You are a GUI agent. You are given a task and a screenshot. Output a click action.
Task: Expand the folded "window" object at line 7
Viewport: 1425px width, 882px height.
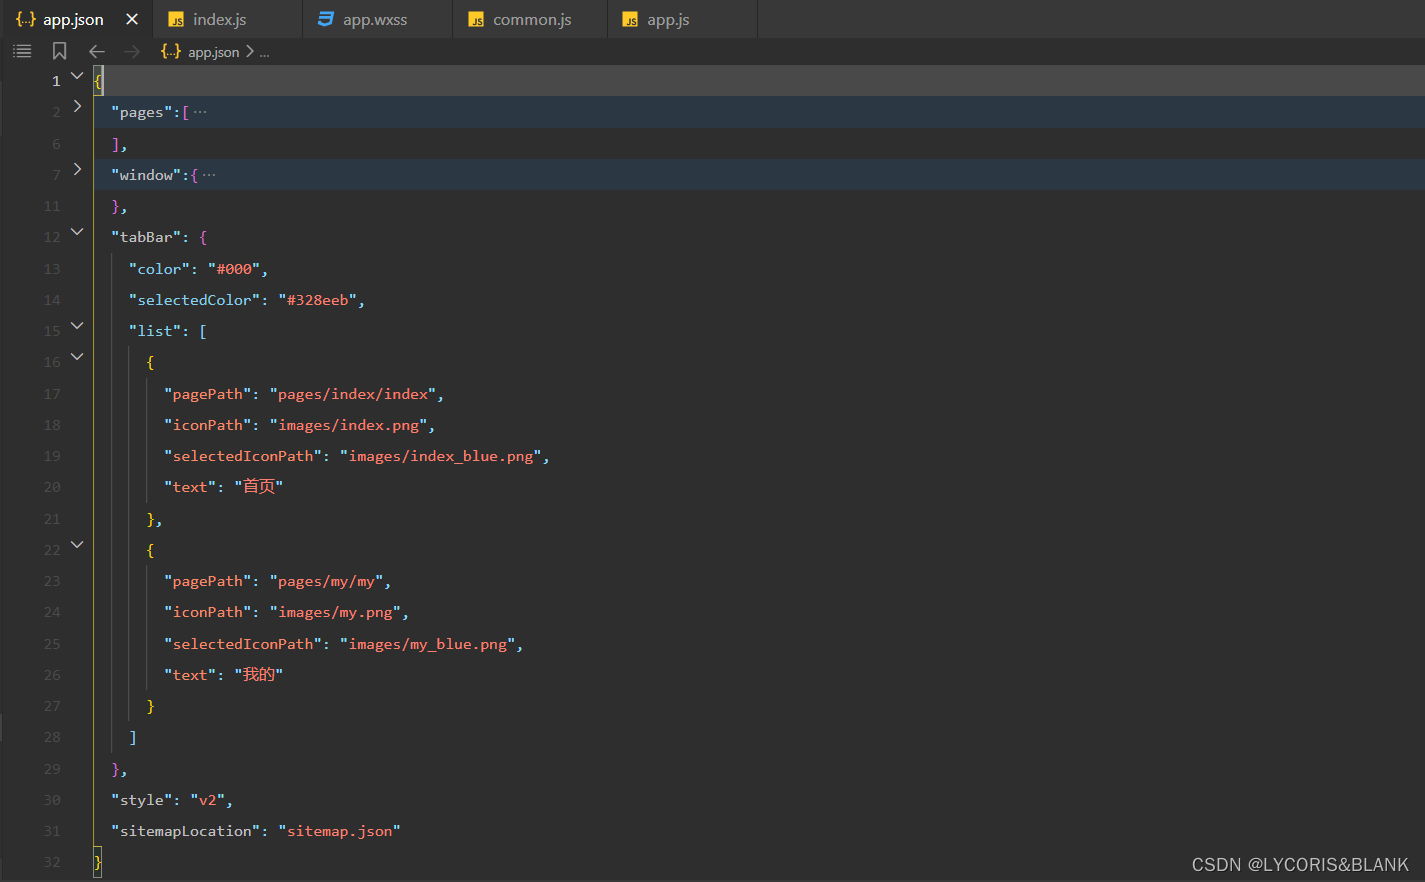(x=77, y=169)
